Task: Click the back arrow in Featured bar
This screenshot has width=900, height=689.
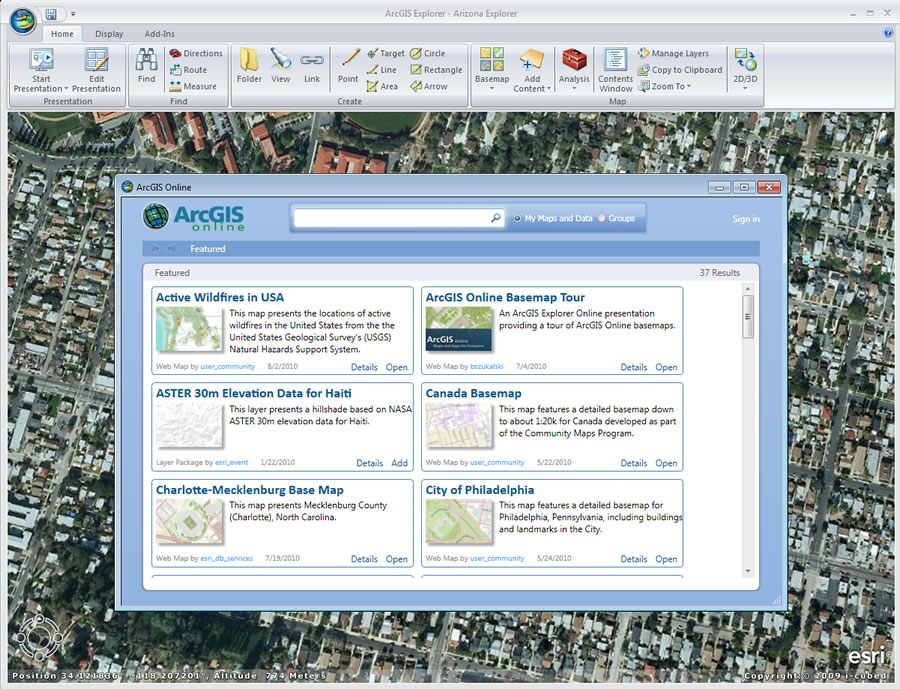Action: click(154, 249)
